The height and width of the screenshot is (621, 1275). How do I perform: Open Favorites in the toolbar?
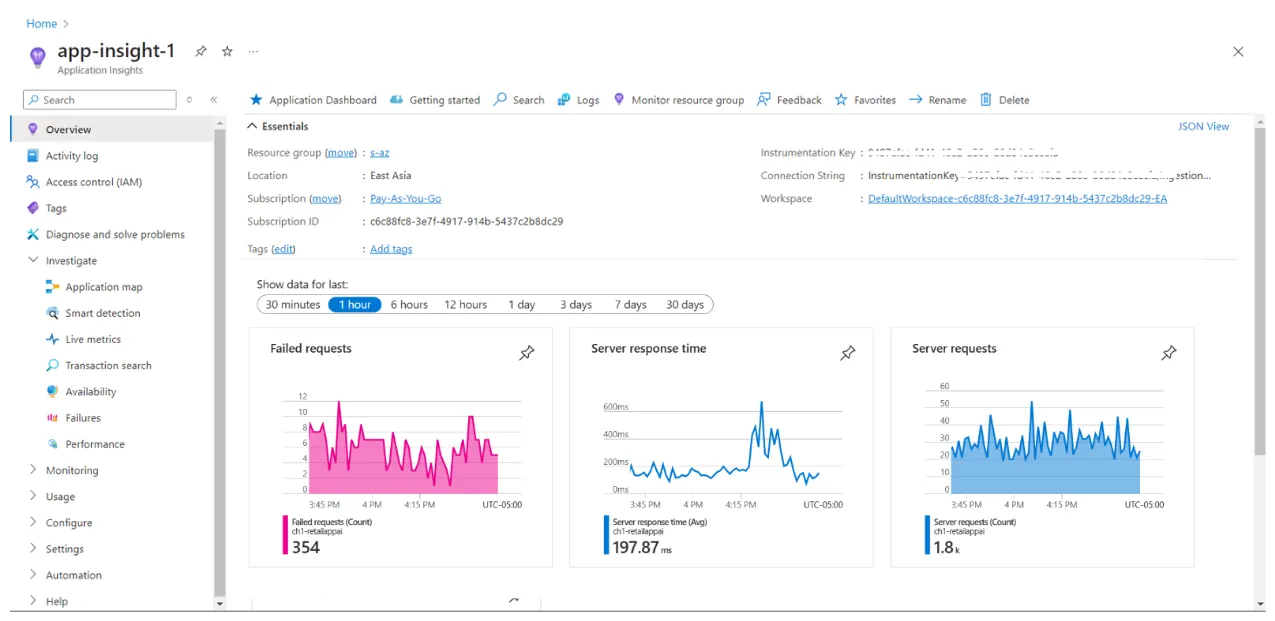(x=865, y=100)
